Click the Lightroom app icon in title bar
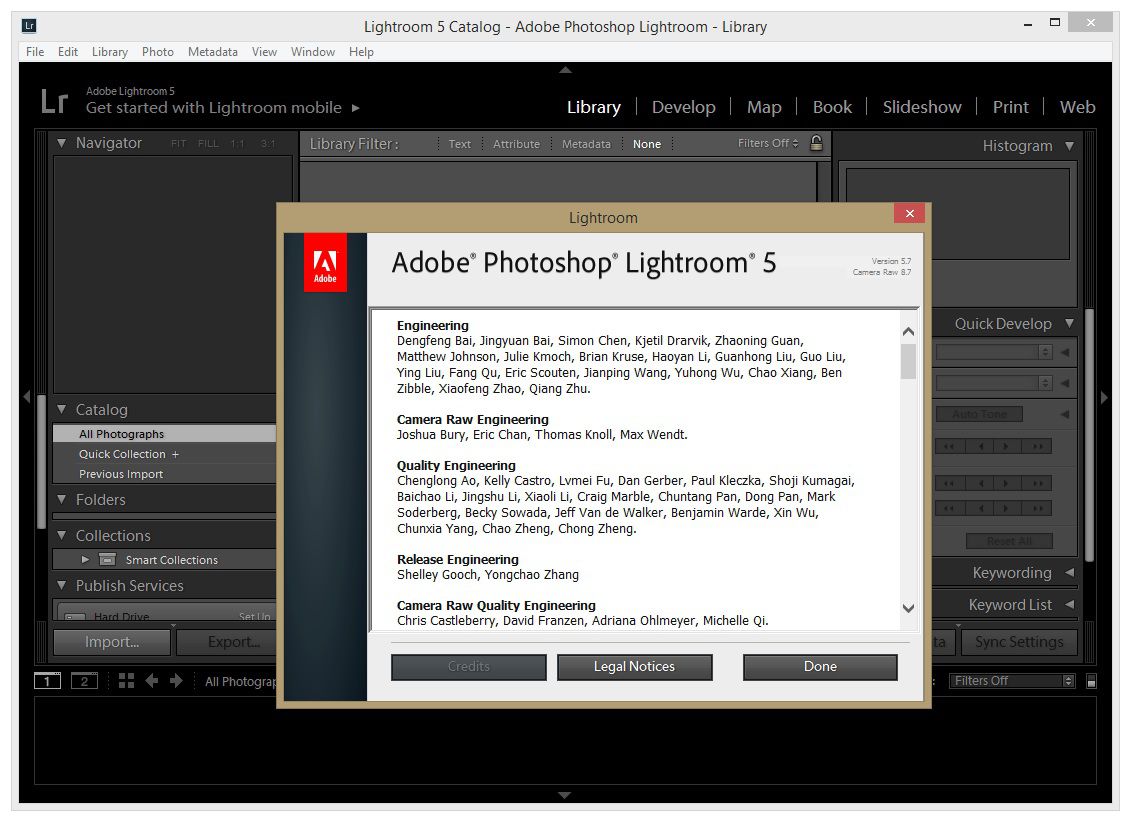This screenshot has width=1130, height=821. [x=30, y=26]
